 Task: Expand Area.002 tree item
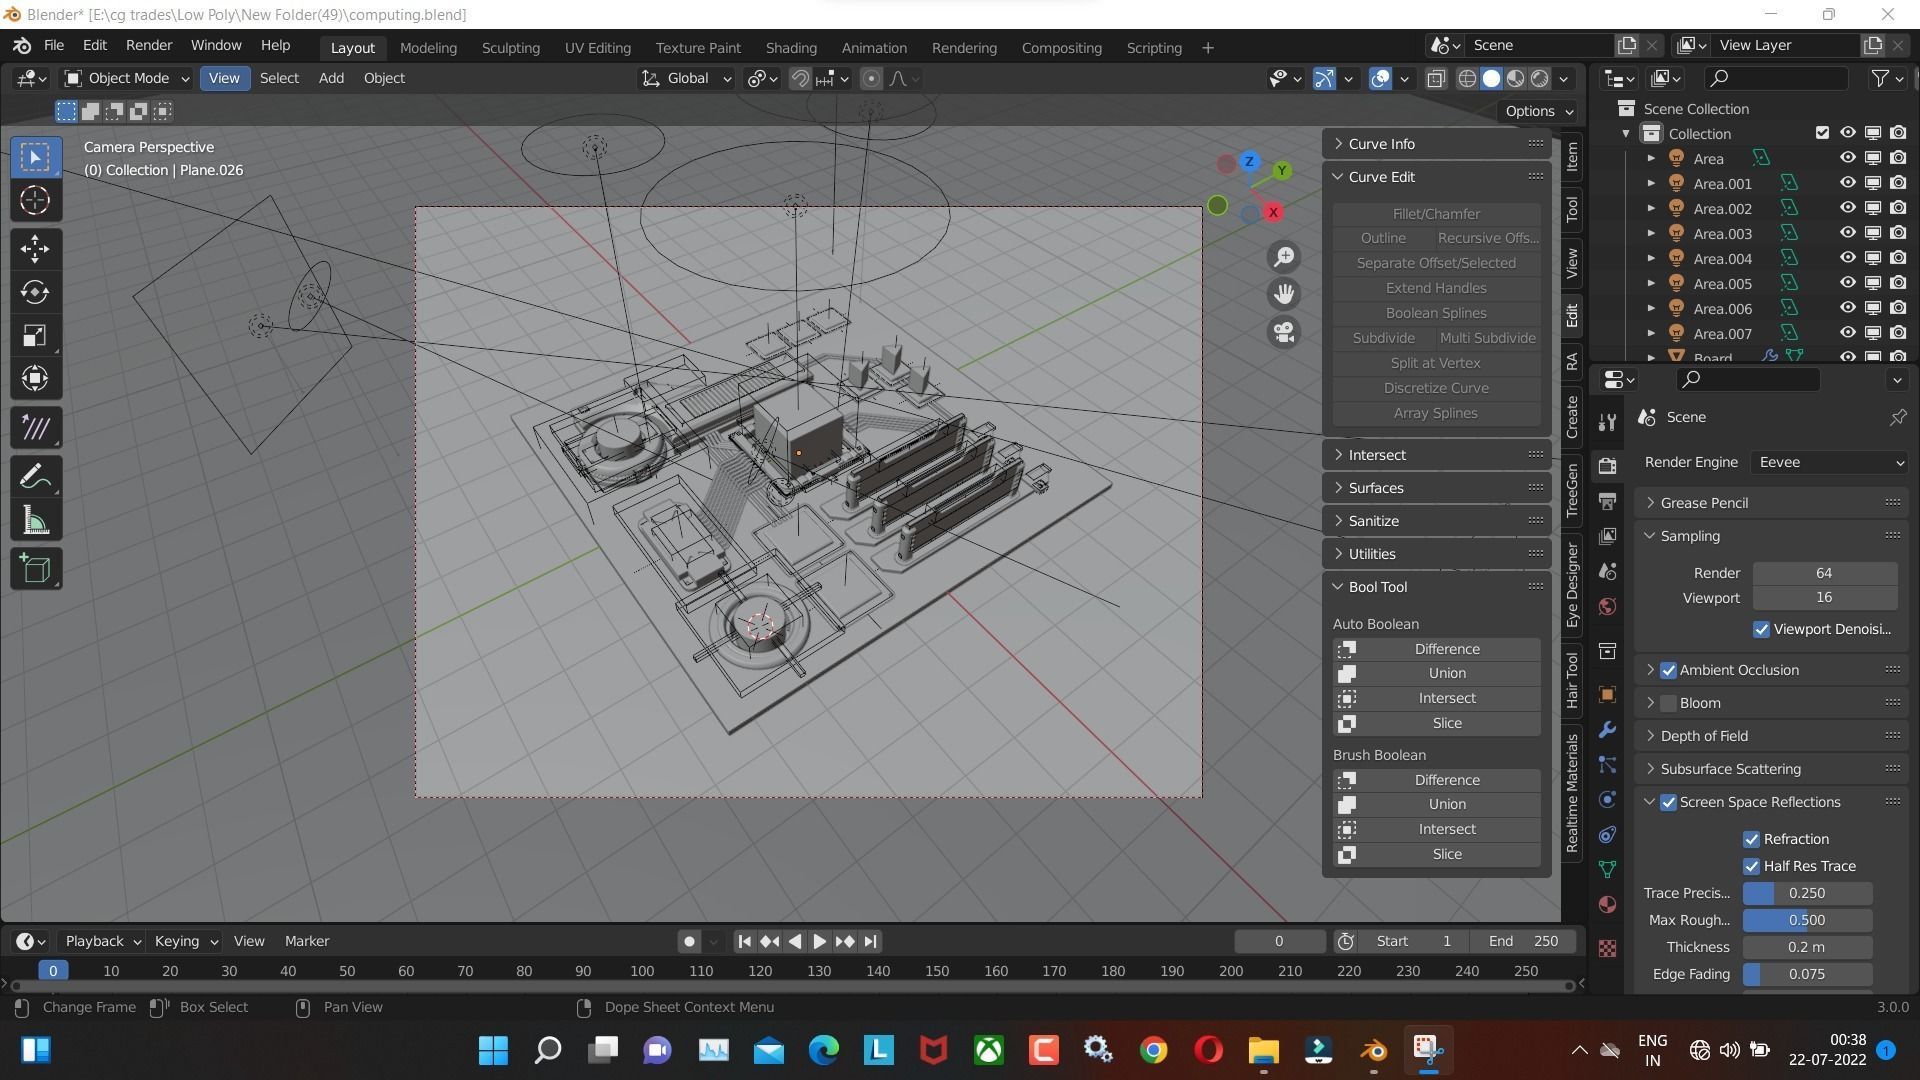[1651, 208]
